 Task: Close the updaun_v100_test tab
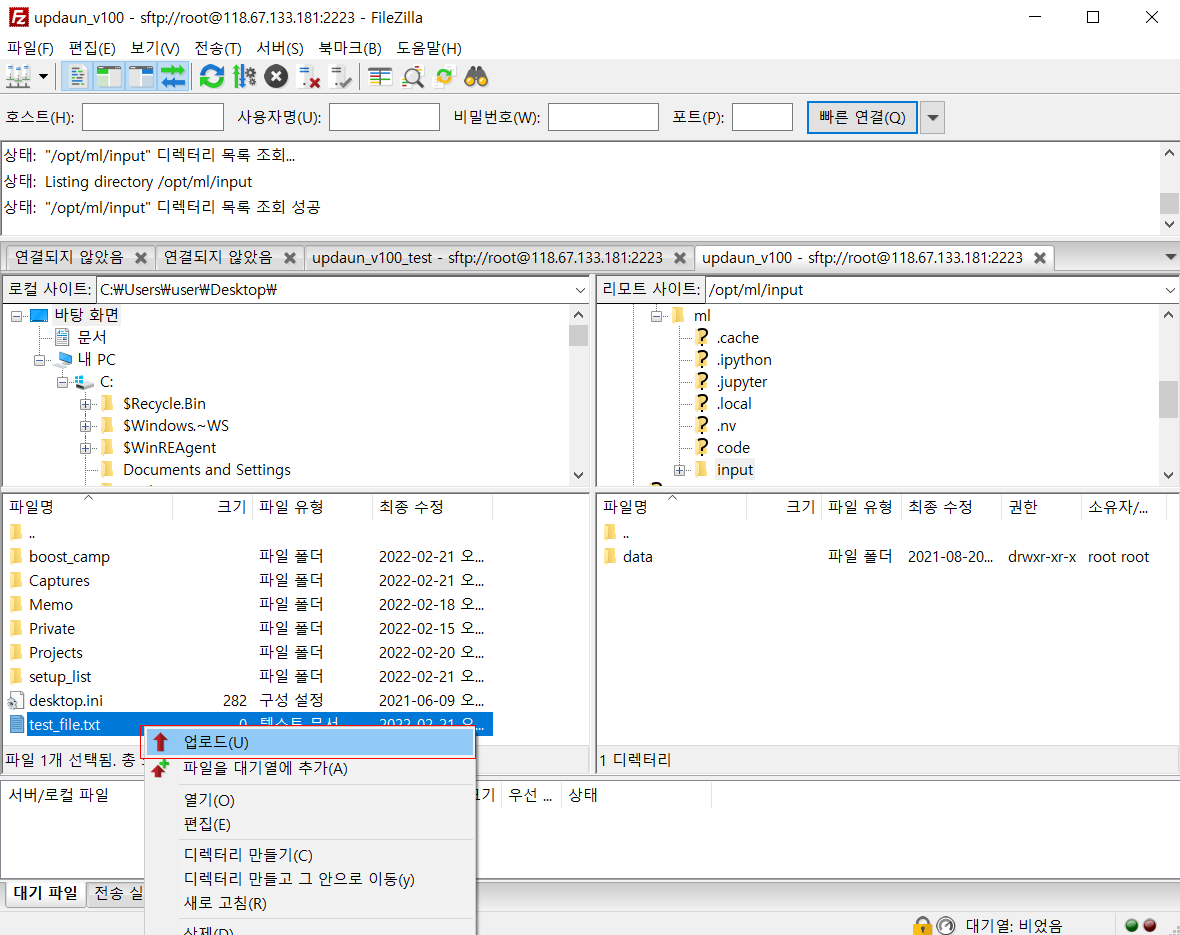[680, 258]
